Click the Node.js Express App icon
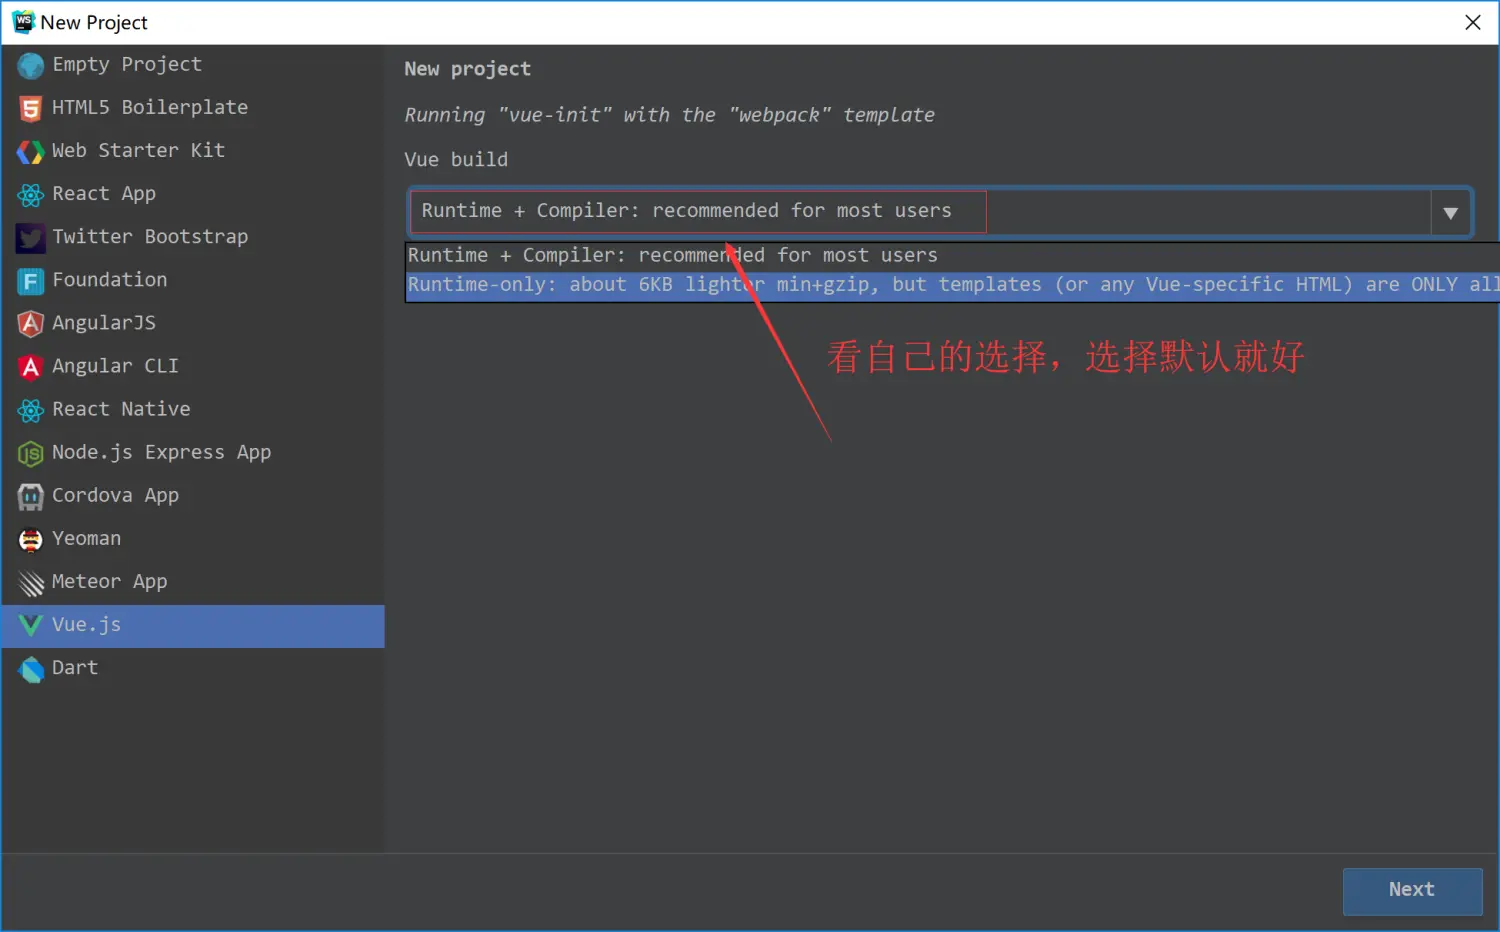This screenshot has height=932, width=1500. (x=31, y=453)
